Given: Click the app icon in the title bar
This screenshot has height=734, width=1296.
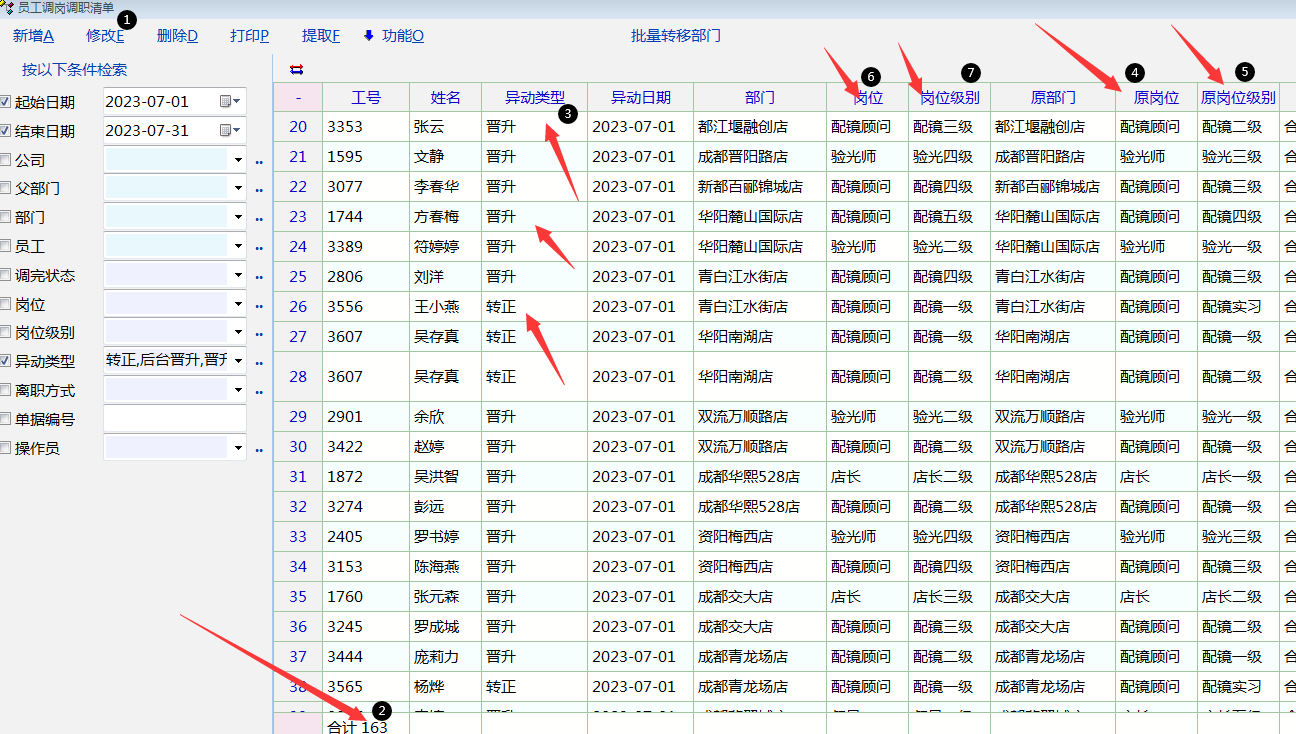Looking at the screenshot, I should click(x=8, y=8).
